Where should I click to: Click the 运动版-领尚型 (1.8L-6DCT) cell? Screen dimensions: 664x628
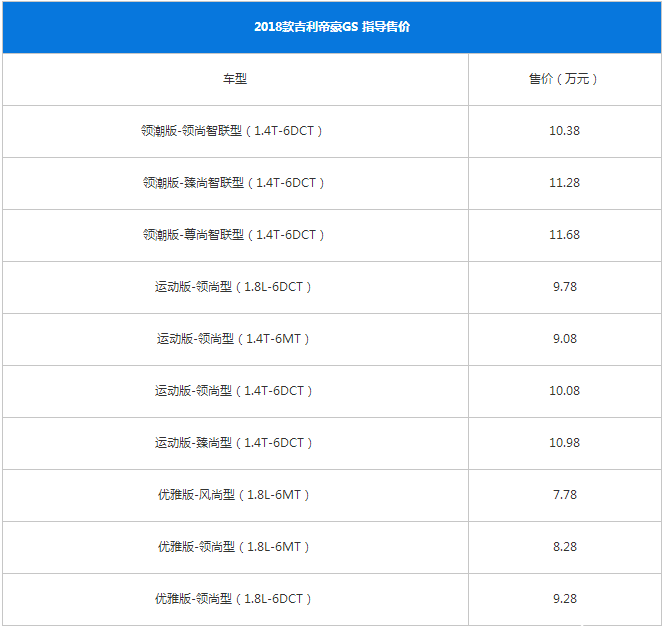pos(234,287)
